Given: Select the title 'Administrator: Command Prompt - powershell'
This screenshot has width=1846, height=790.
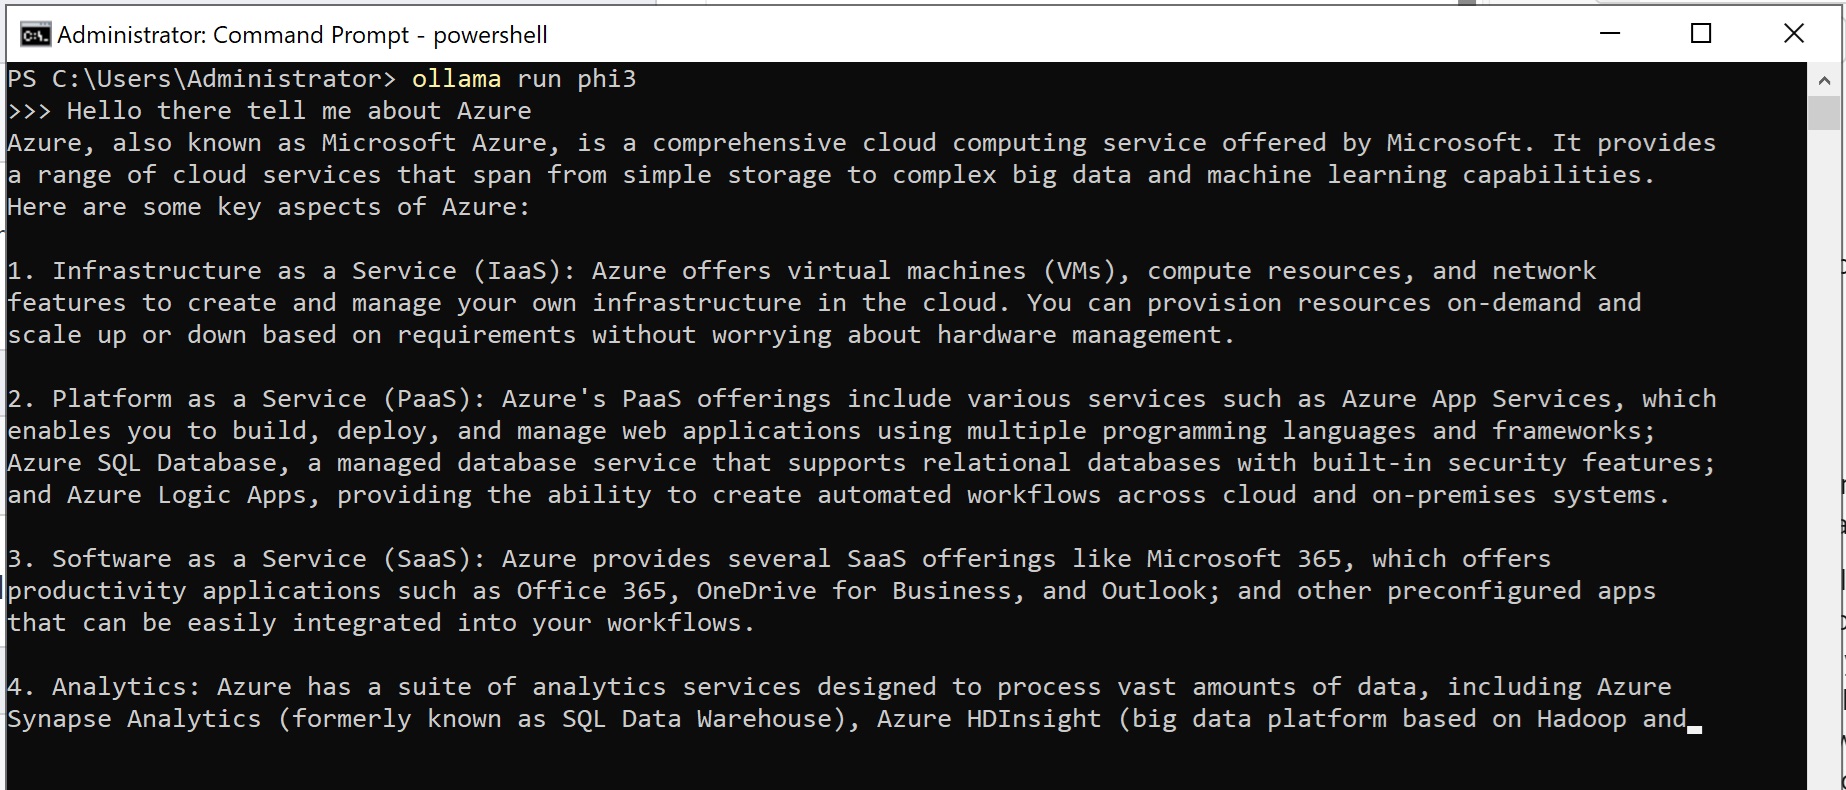Looking at the screenshot, I should (x=300, y=34).
